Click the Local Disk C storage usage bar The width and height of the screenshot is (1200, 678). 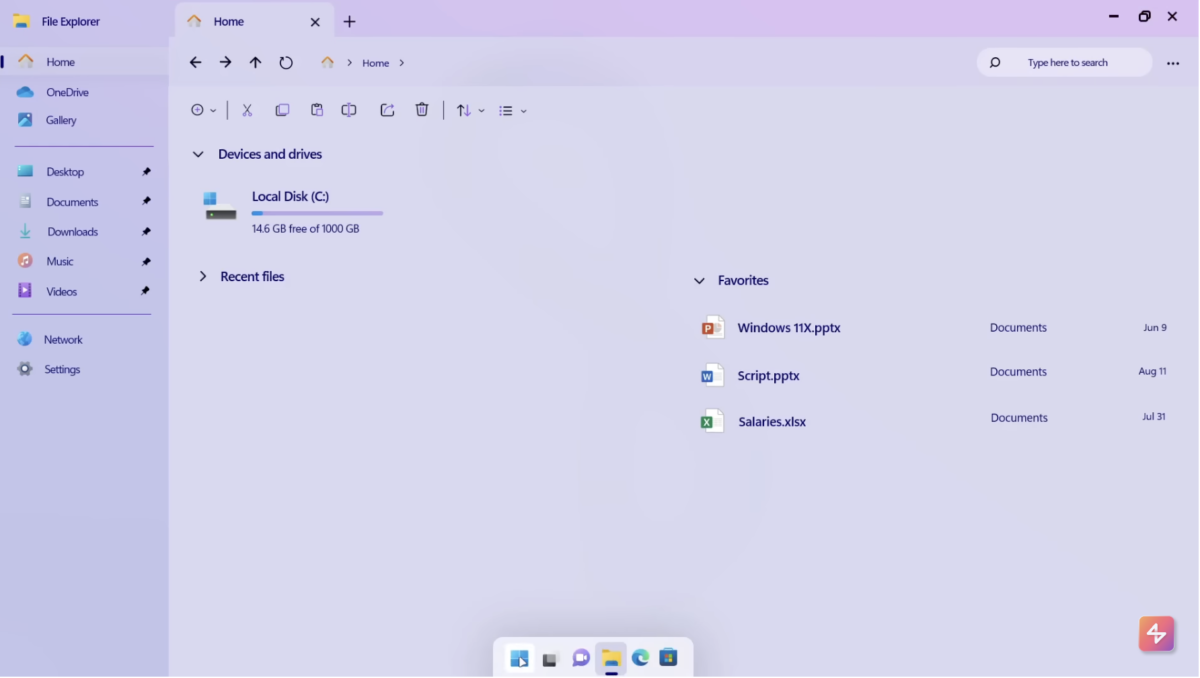pyautogui.click(x=316, y=212)
